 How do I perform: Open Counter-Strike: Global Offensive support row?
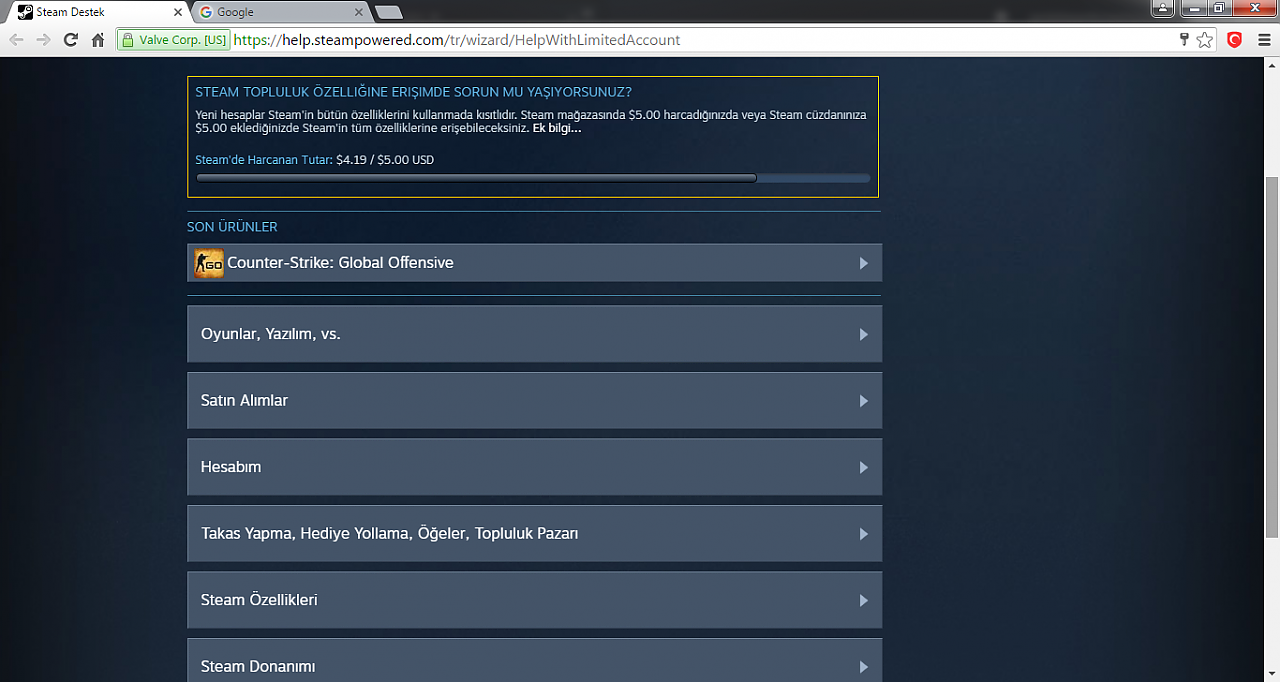pyautogui.click(x=534, y=263)
